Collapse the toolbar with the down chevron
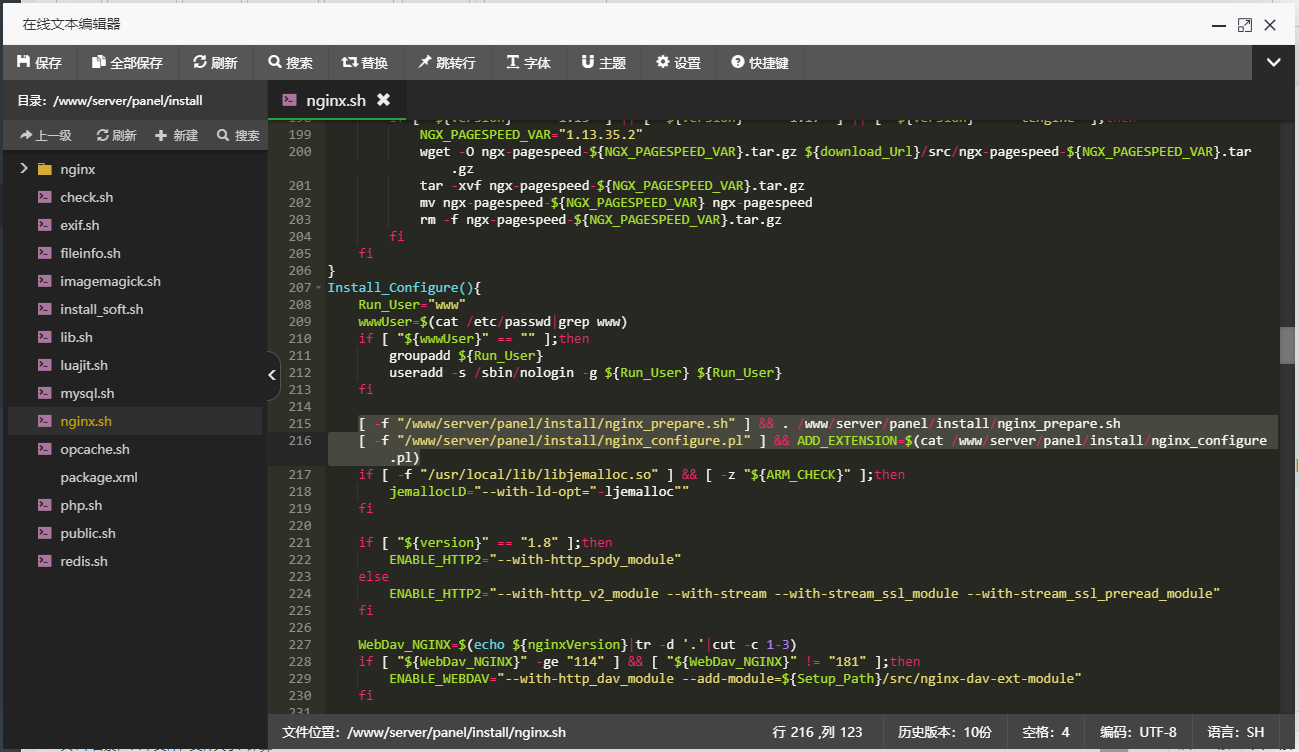Screen dimensions: 1299x752 1274,62
